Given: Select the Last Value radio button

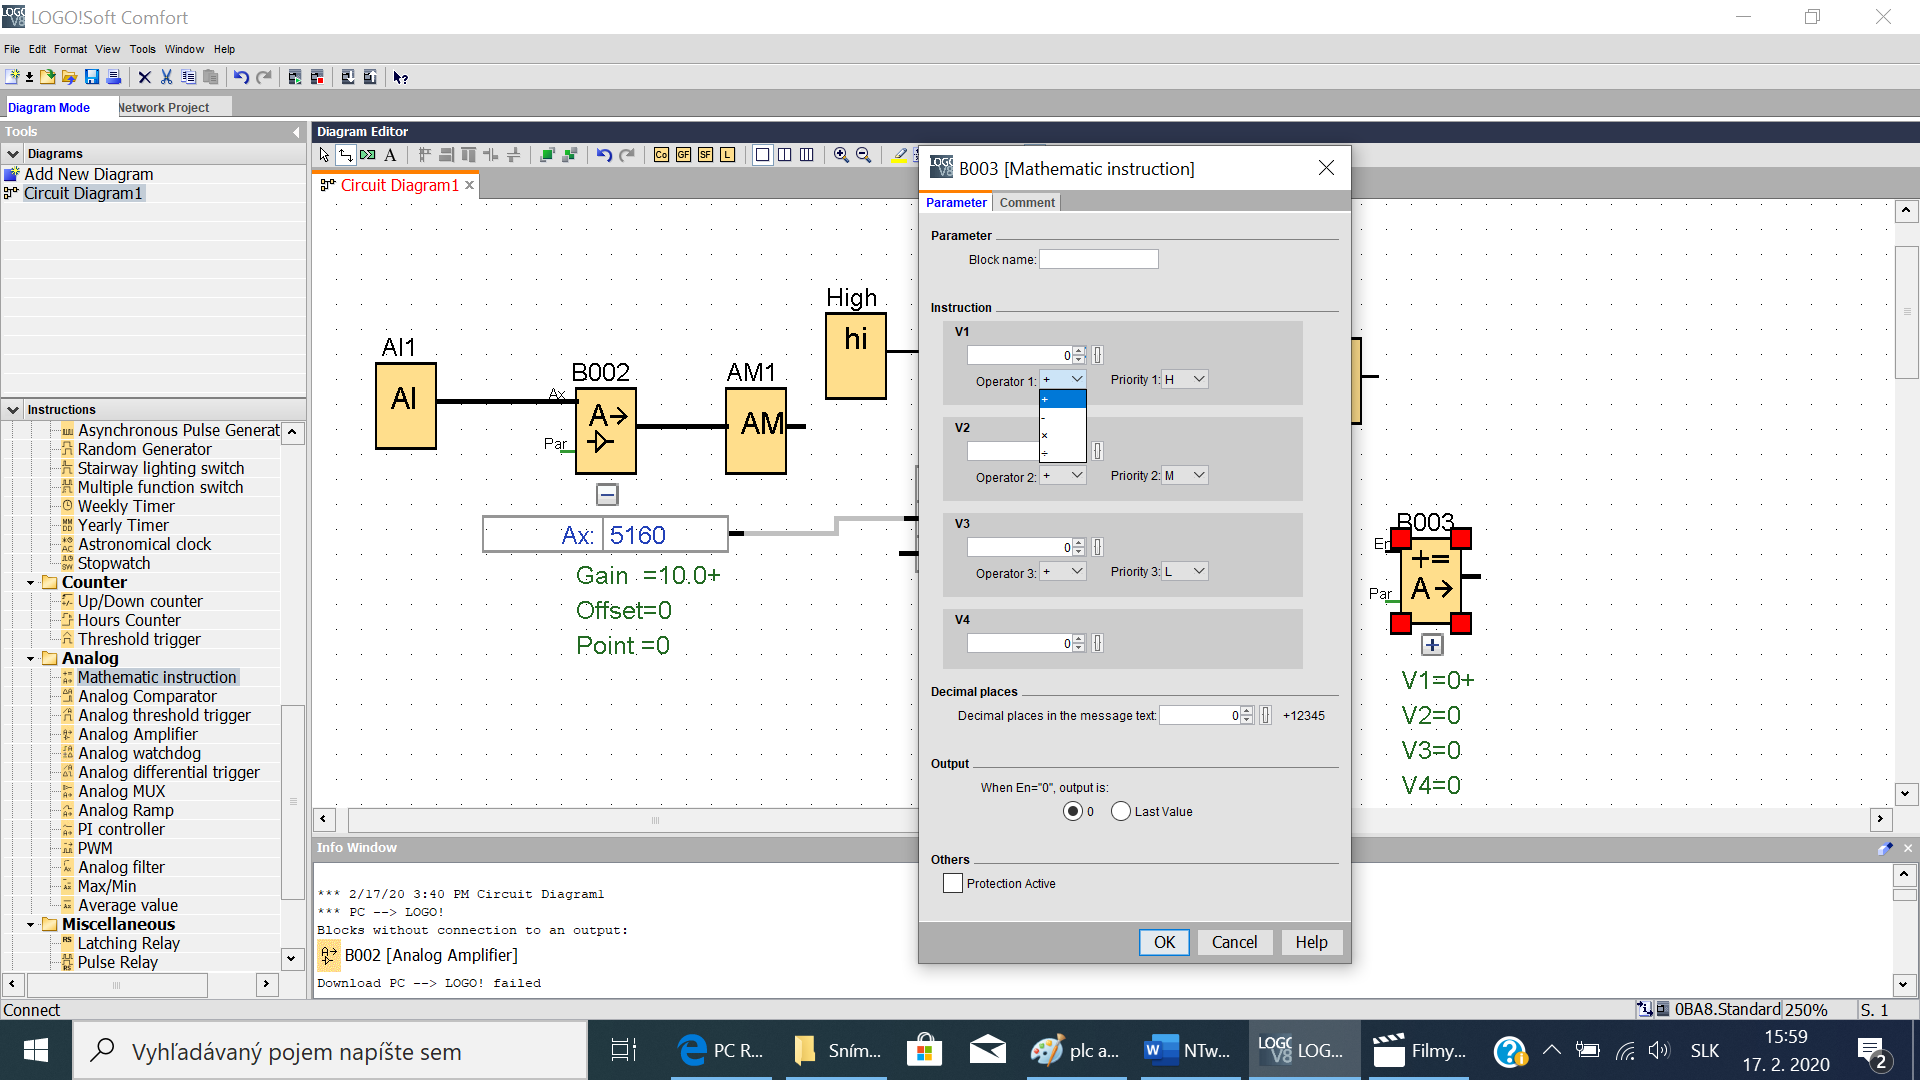Looking at the screenshot, I should click(x=1121, y=811).
